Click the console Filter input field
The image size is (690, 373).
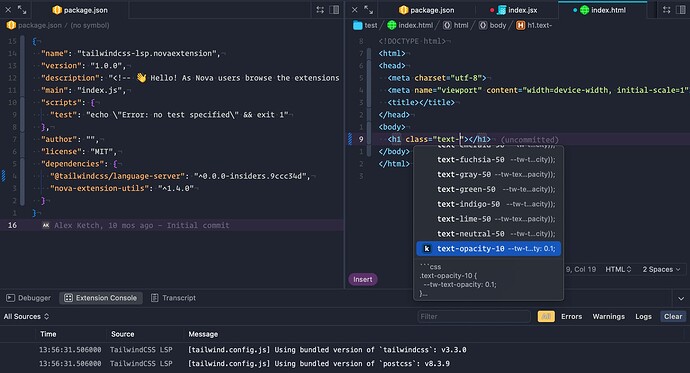473,316
